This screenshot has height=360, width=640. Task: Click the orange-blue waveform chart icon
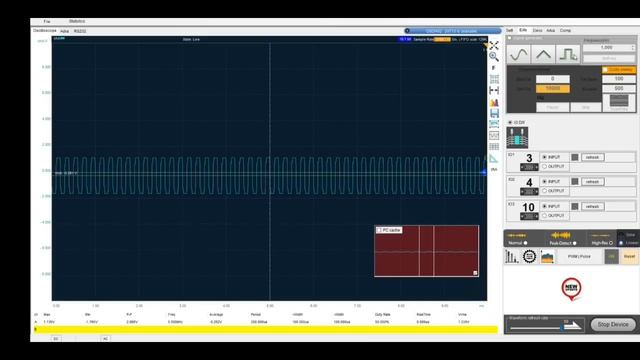coord(547,256)
